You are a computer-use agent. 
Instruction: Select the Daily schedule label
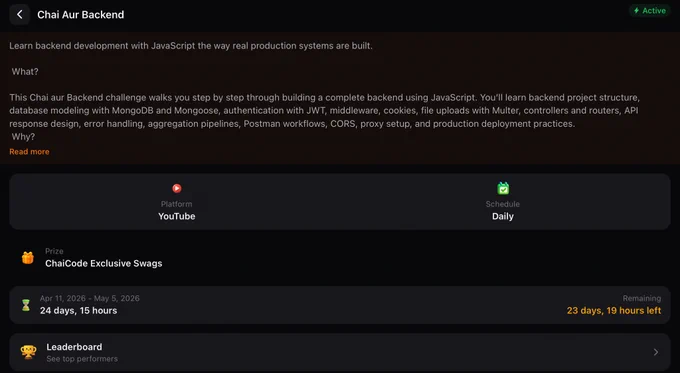[503, 216]
